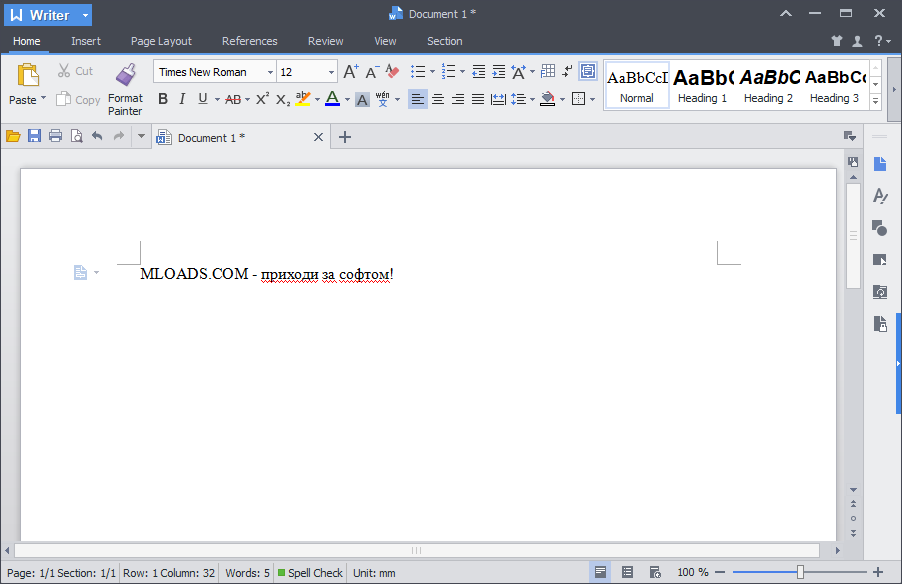This screenshot has width=902, height=584.
Task: Toggle show/hide paragraph marks
Action: coord(567,71)
